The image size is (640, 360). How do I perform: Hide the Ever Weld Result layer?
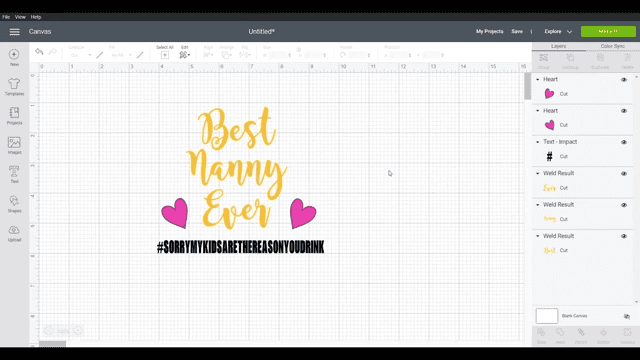coord(624,173)
